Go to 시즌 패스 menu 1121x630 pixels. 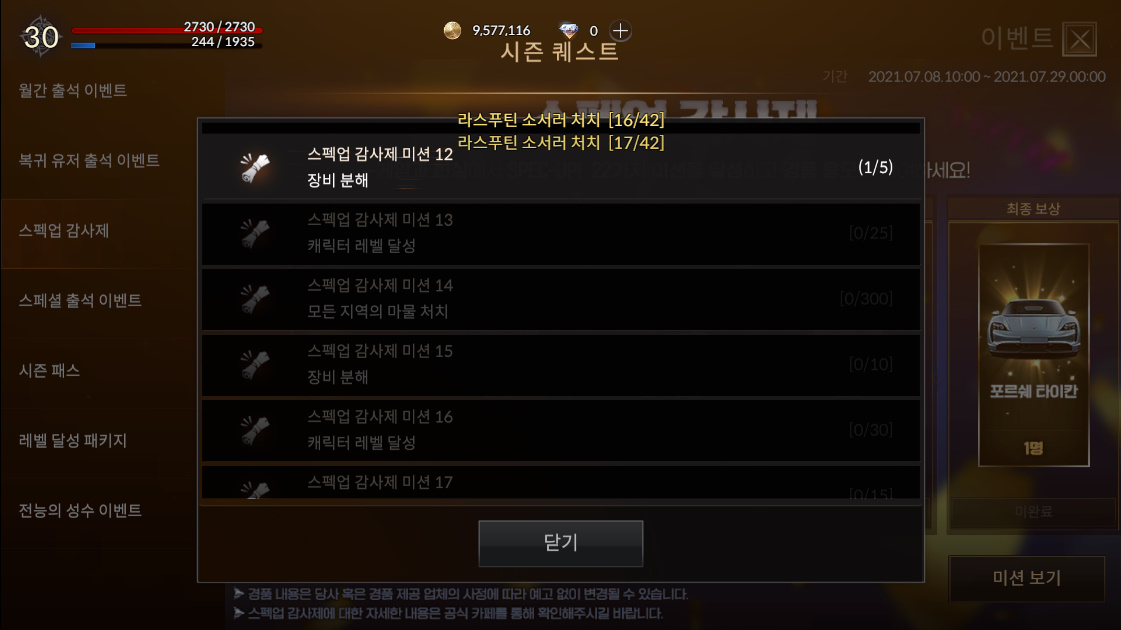point(49,370)
